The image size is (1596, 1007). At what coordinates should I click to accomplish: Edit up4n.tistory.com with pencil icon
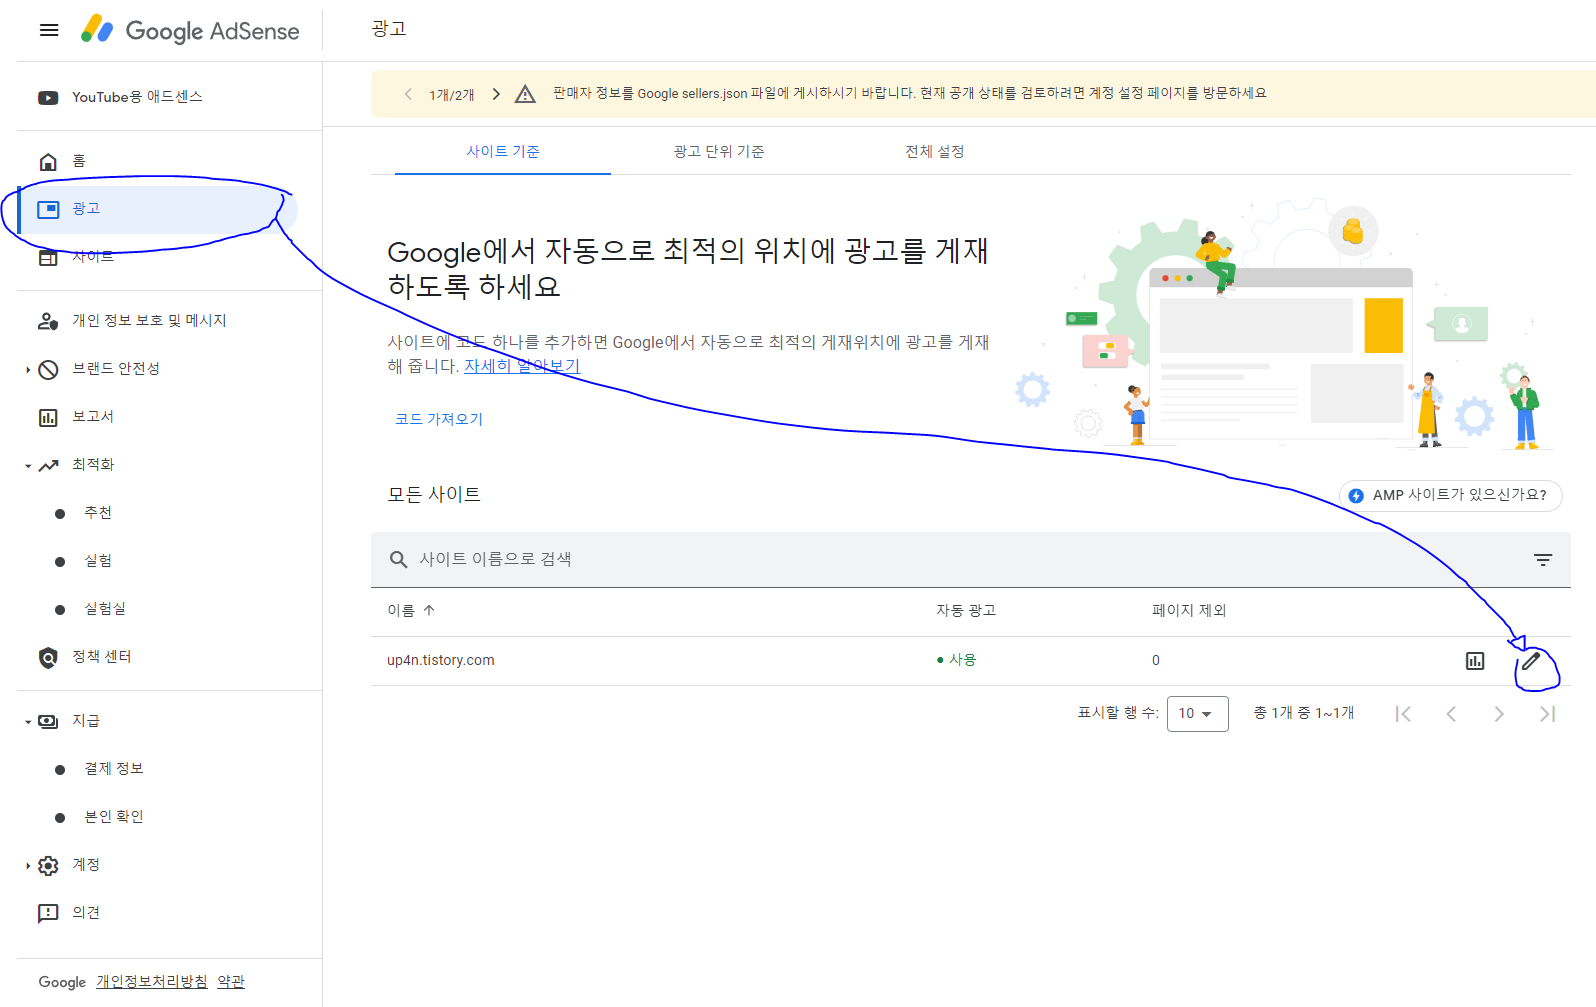coord(1531,661)
